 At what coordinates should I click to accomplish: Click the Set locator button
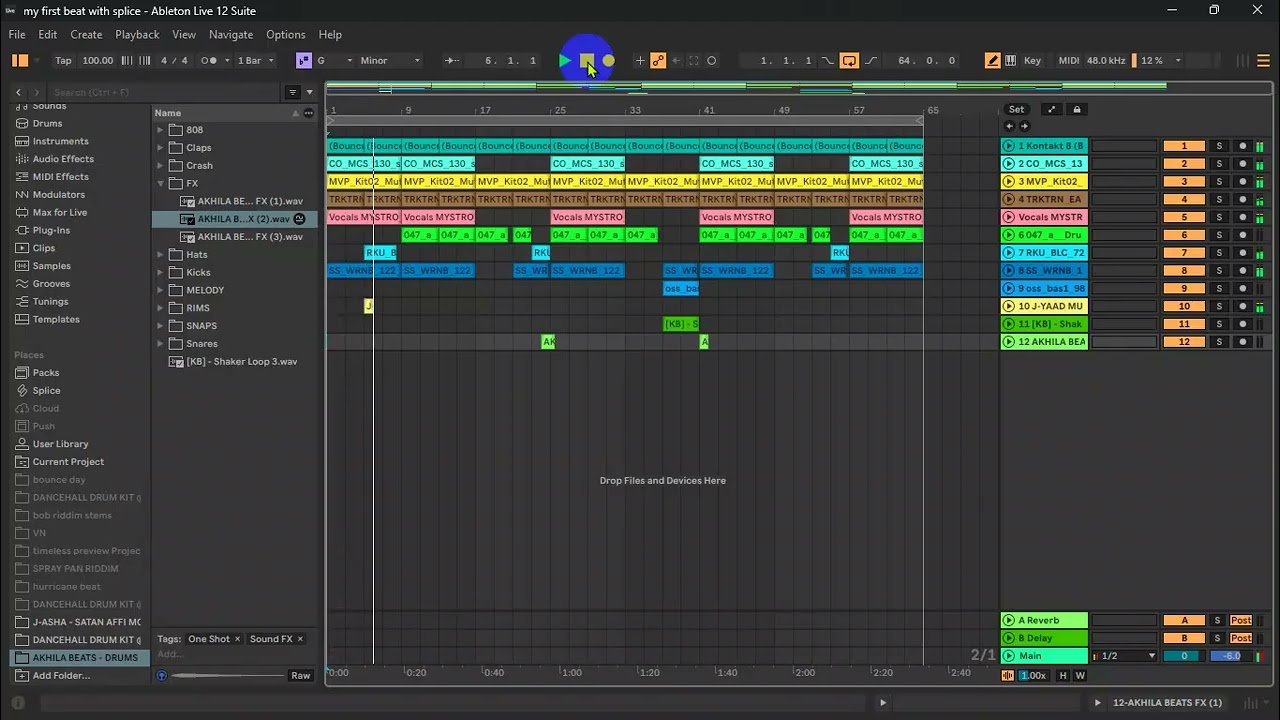(x=1016, y=110)
